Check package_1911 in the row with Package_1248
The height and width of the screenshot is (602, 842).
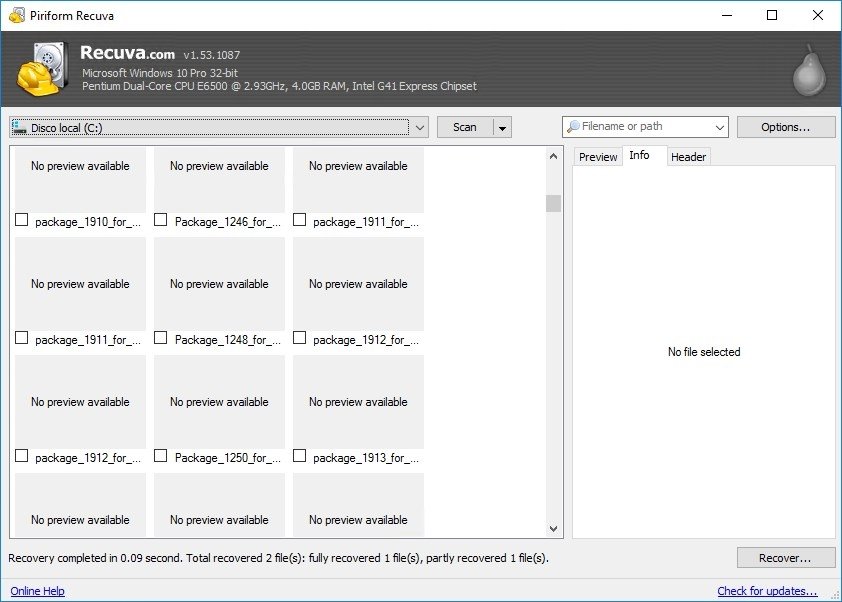21,338
